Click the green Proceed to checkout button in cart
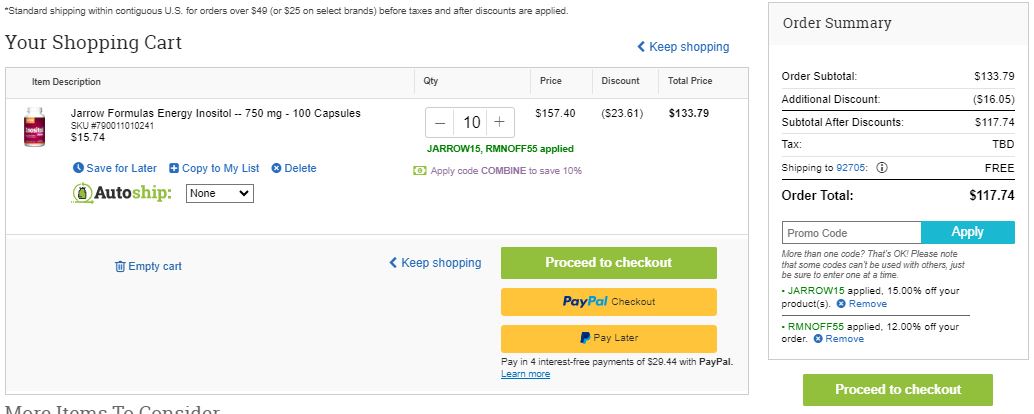 609,263
